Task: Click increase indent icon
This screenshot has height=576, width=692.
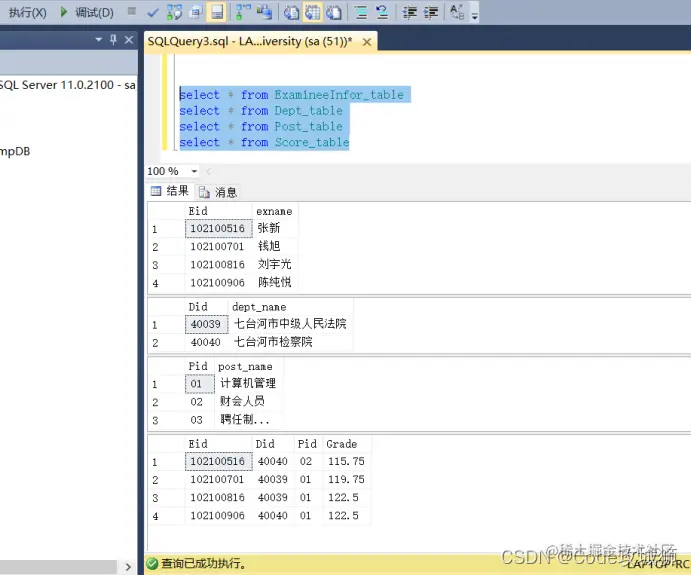Action: 431,12
